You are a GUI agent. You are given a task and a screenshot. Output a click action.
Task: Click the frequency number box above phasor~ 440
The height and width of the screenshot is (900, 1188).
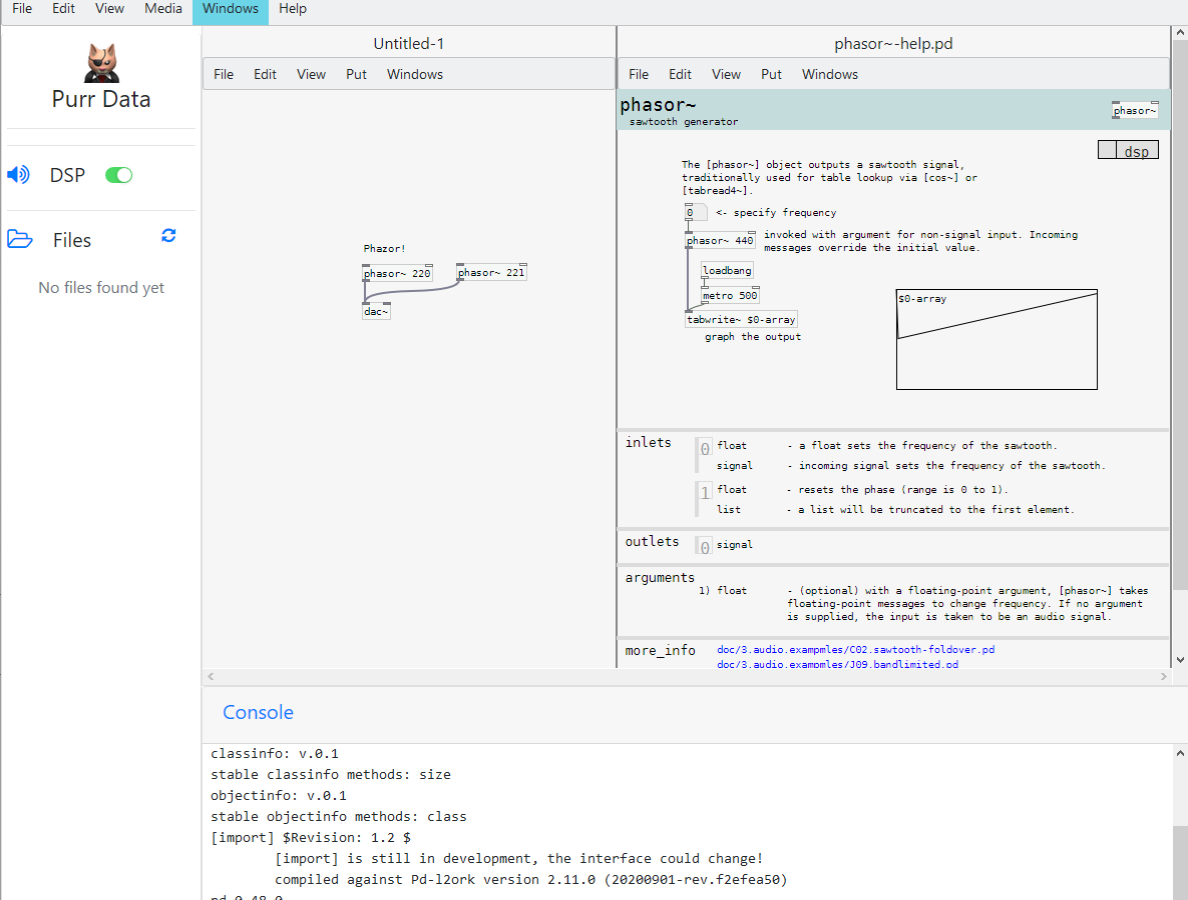pos(692,212)
